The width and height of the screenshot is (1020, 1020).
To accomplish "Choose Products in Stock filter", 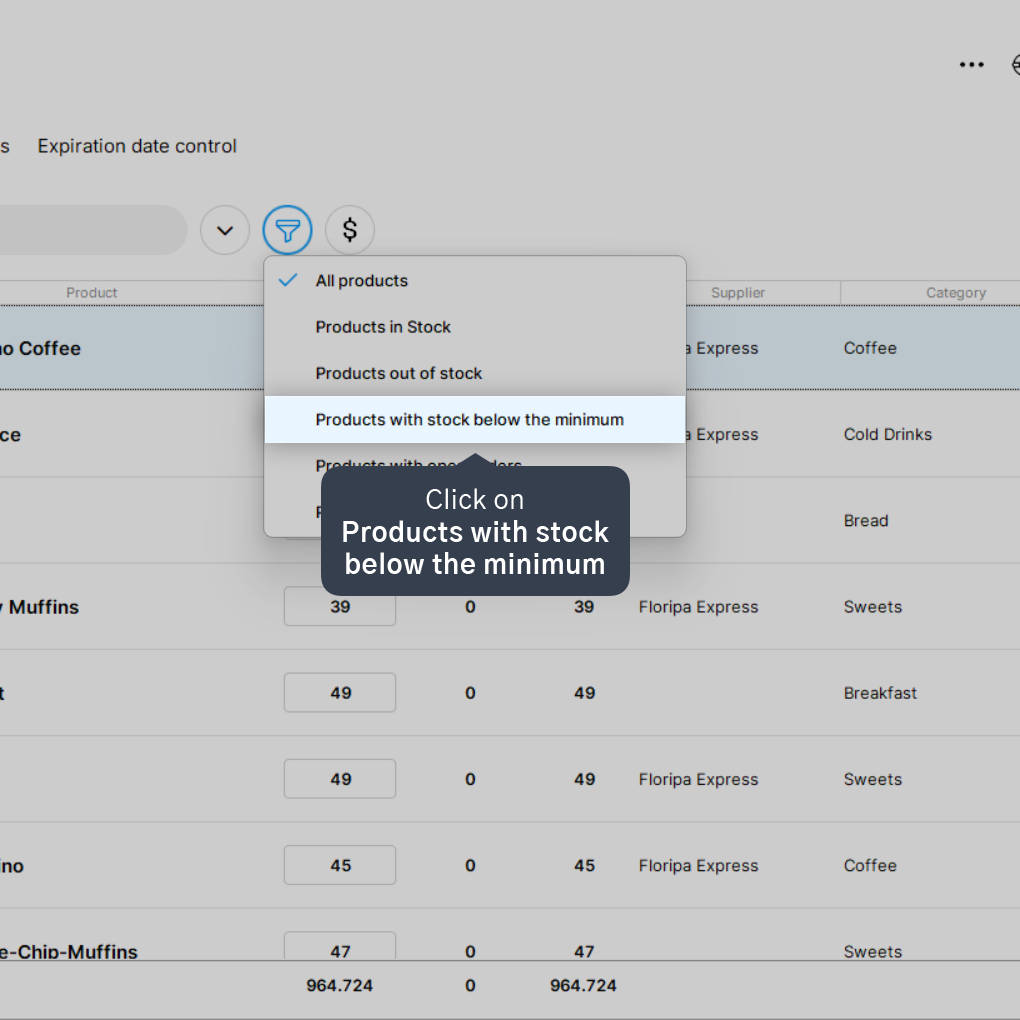I will [x=475, y=327].
